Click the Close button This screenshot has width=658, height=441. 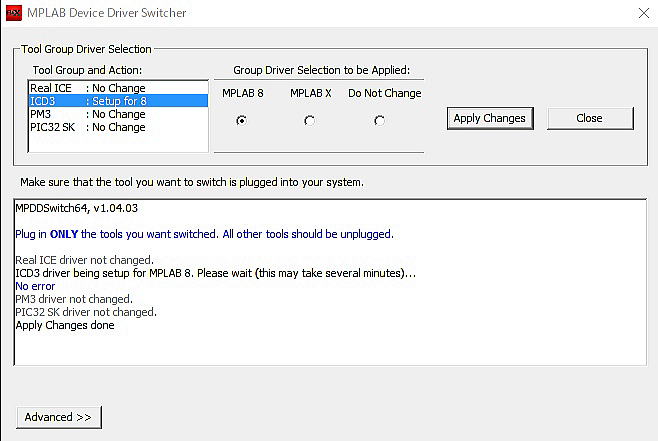(x=590, y=118)
